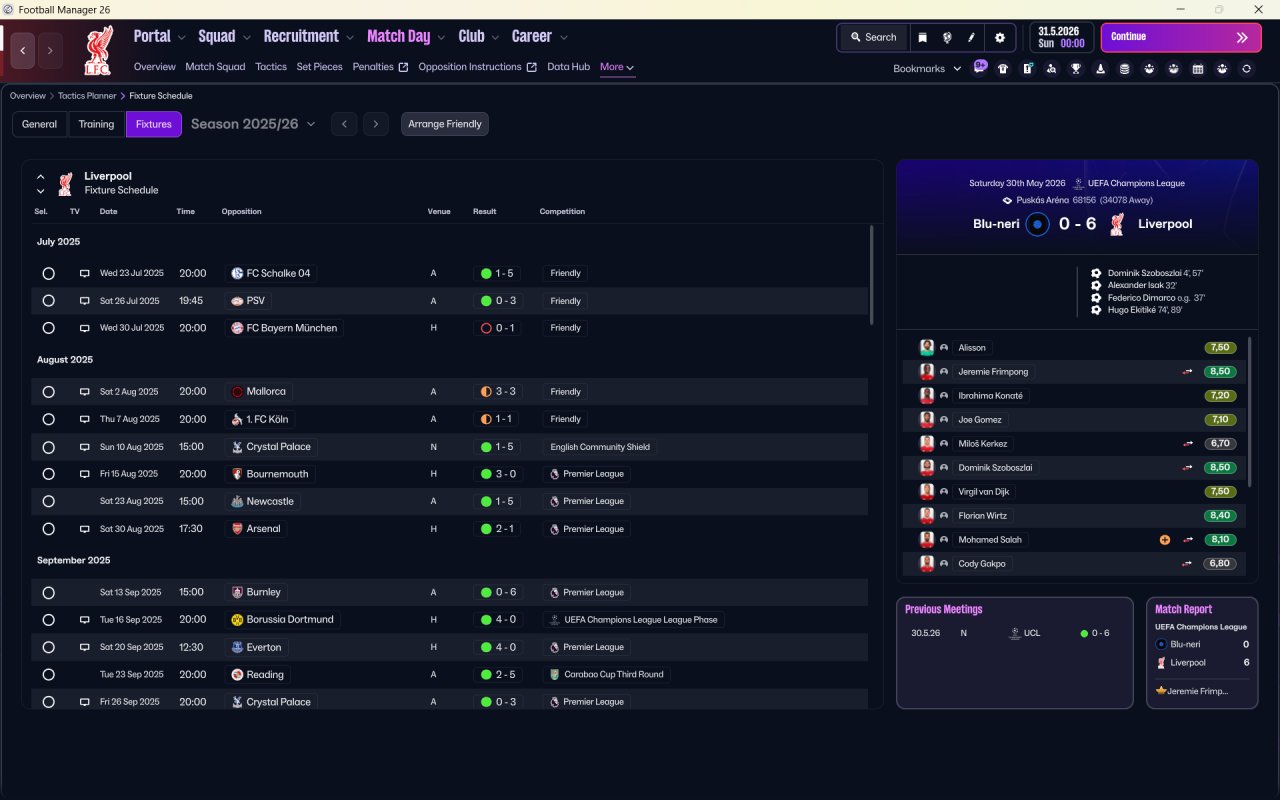The image size is (1280, 800).
Task: Open the More submenu dropdown
Action: [x=617, y=67]
